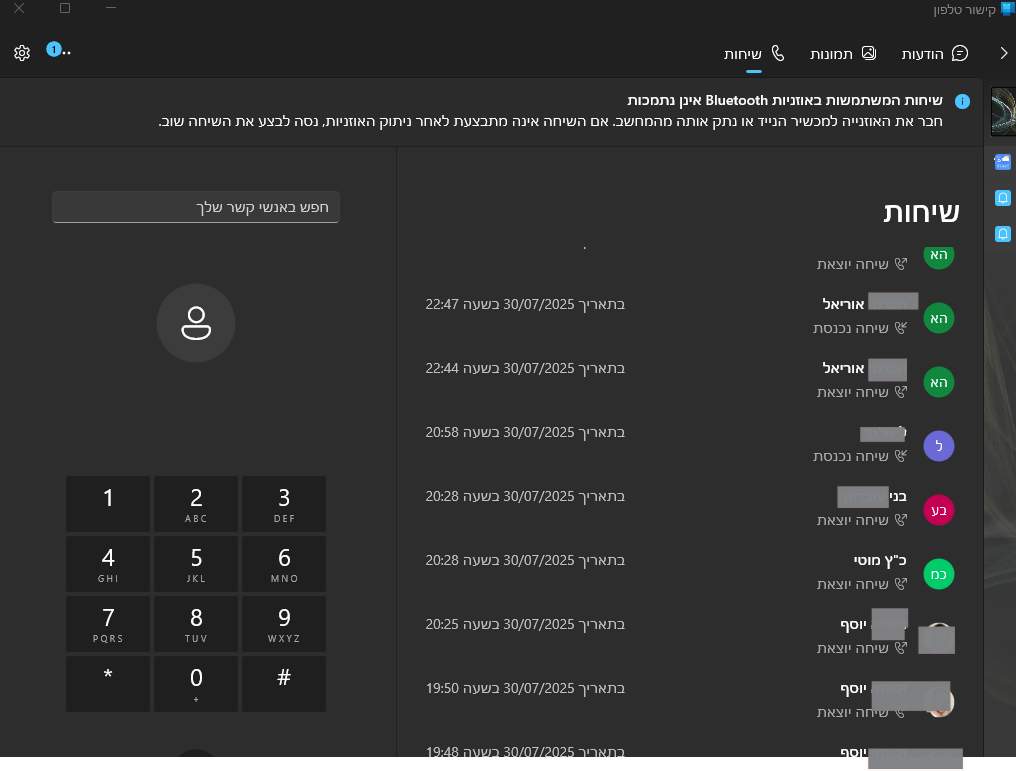This screenshot has width=1016, height=771.
Task: Click the green כמ contact avatar
Action: click(938, 573)
